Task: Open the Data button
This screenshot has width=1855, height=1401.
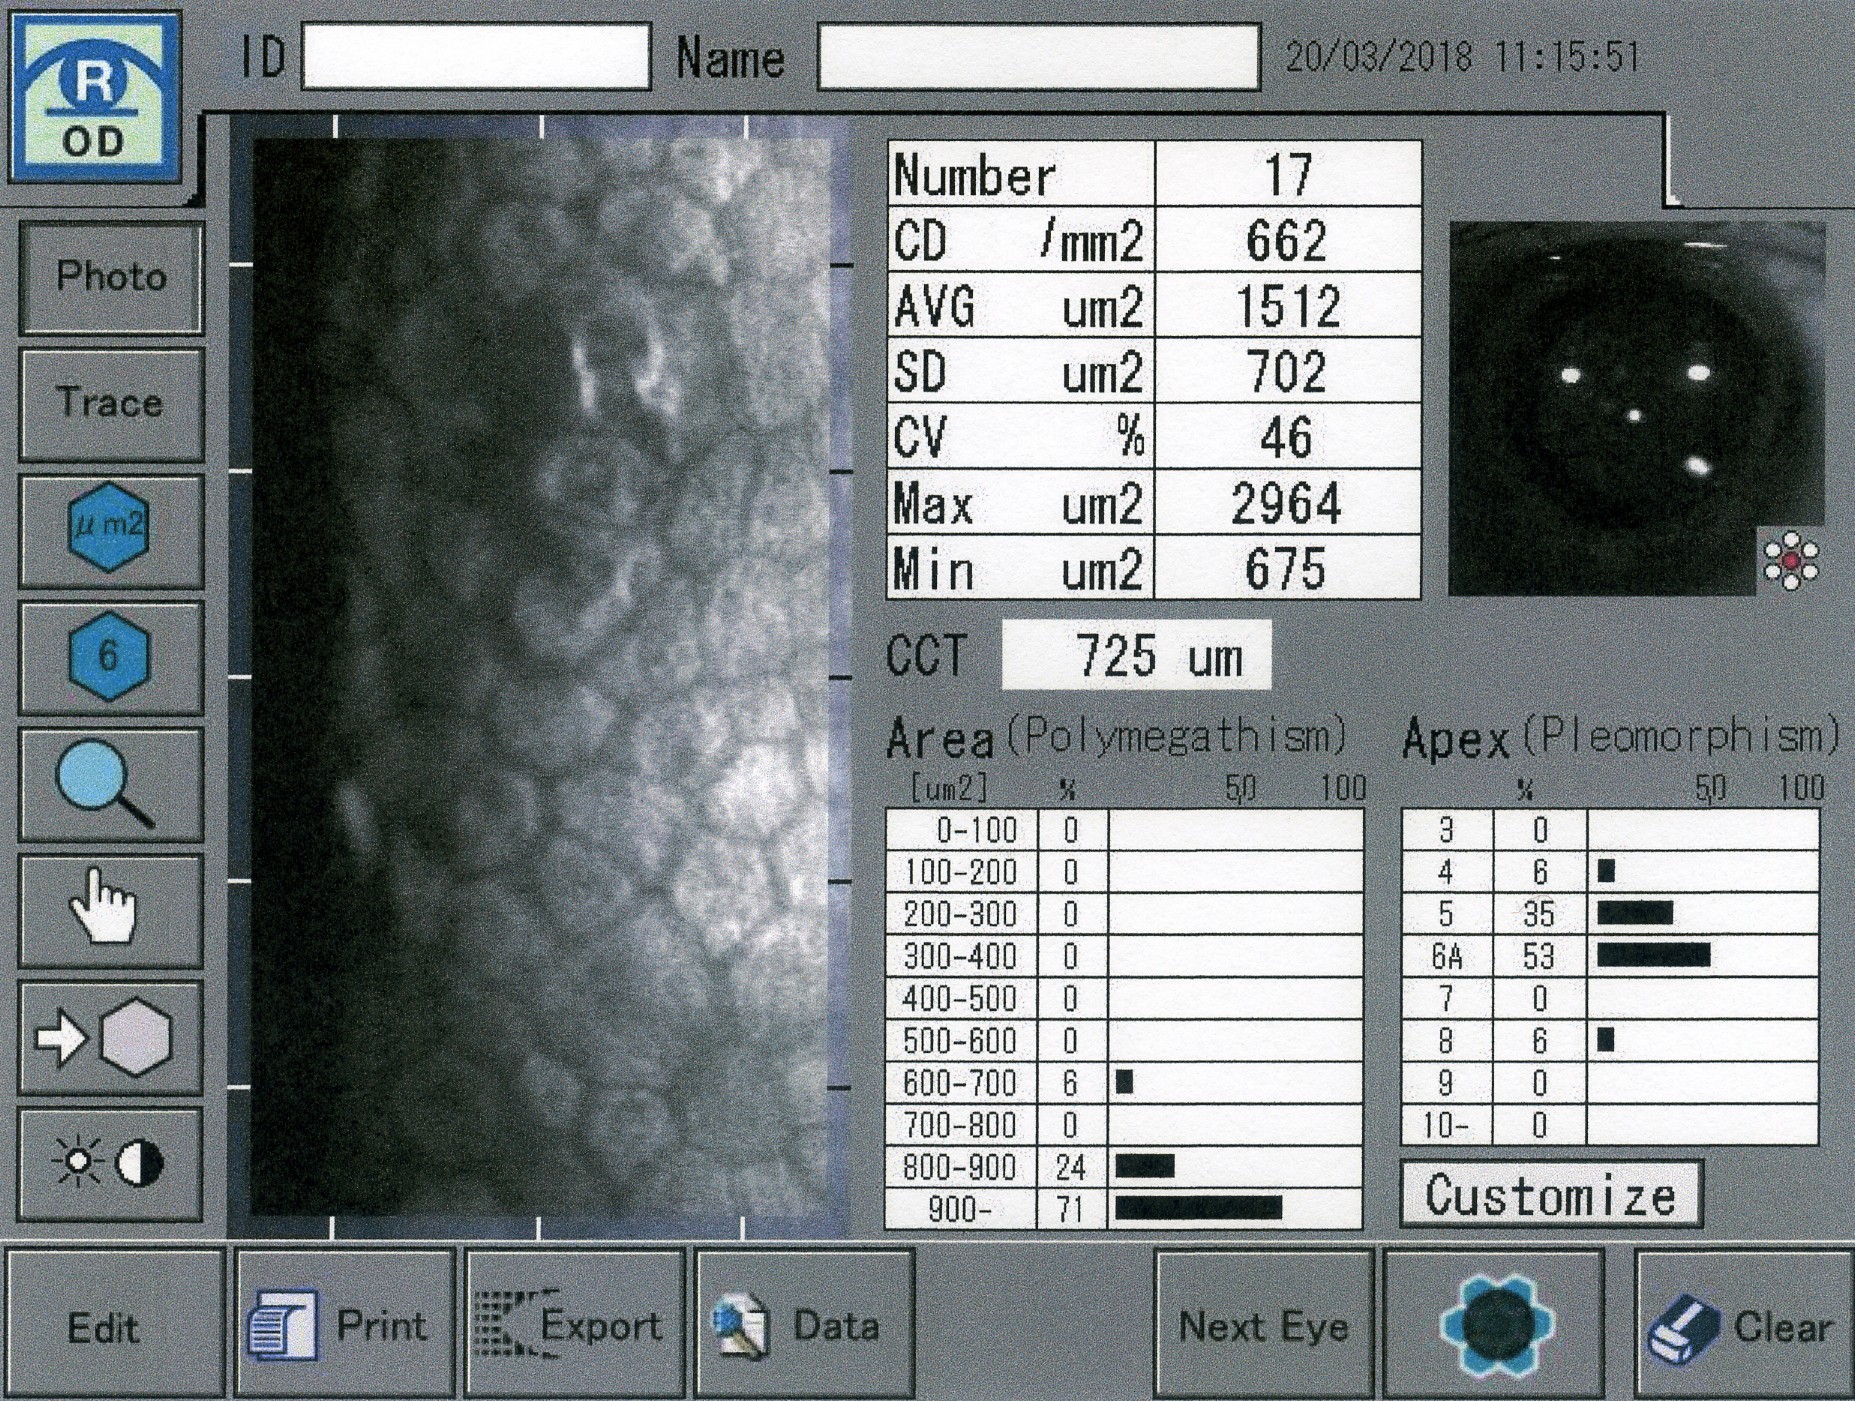Action: tap(804, 1324)
